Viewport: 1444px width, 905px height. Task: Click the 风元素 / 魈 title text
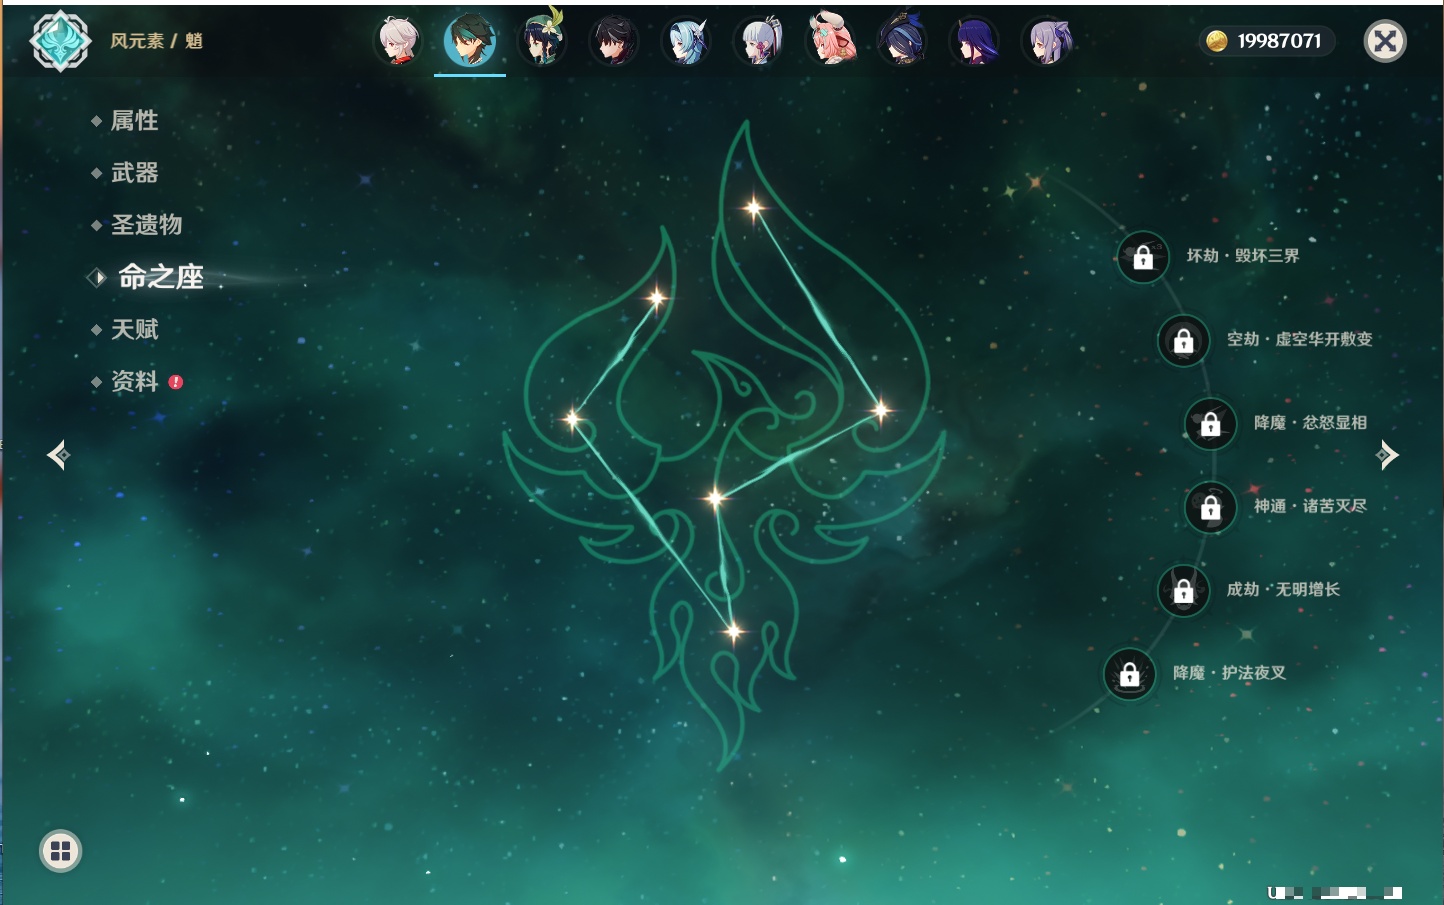pos(156,41)
